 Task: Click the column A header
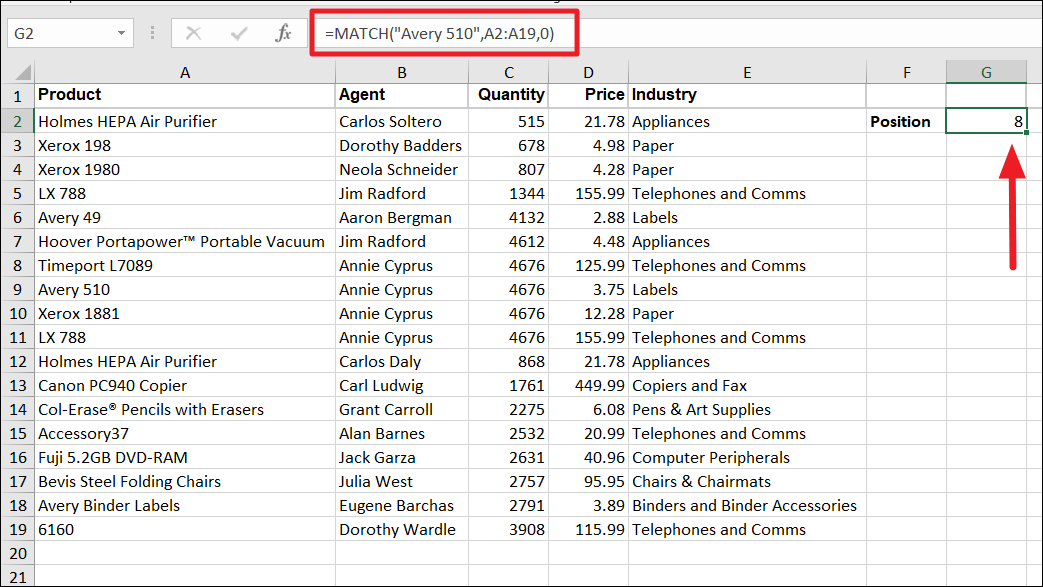[x=185, y=71]
